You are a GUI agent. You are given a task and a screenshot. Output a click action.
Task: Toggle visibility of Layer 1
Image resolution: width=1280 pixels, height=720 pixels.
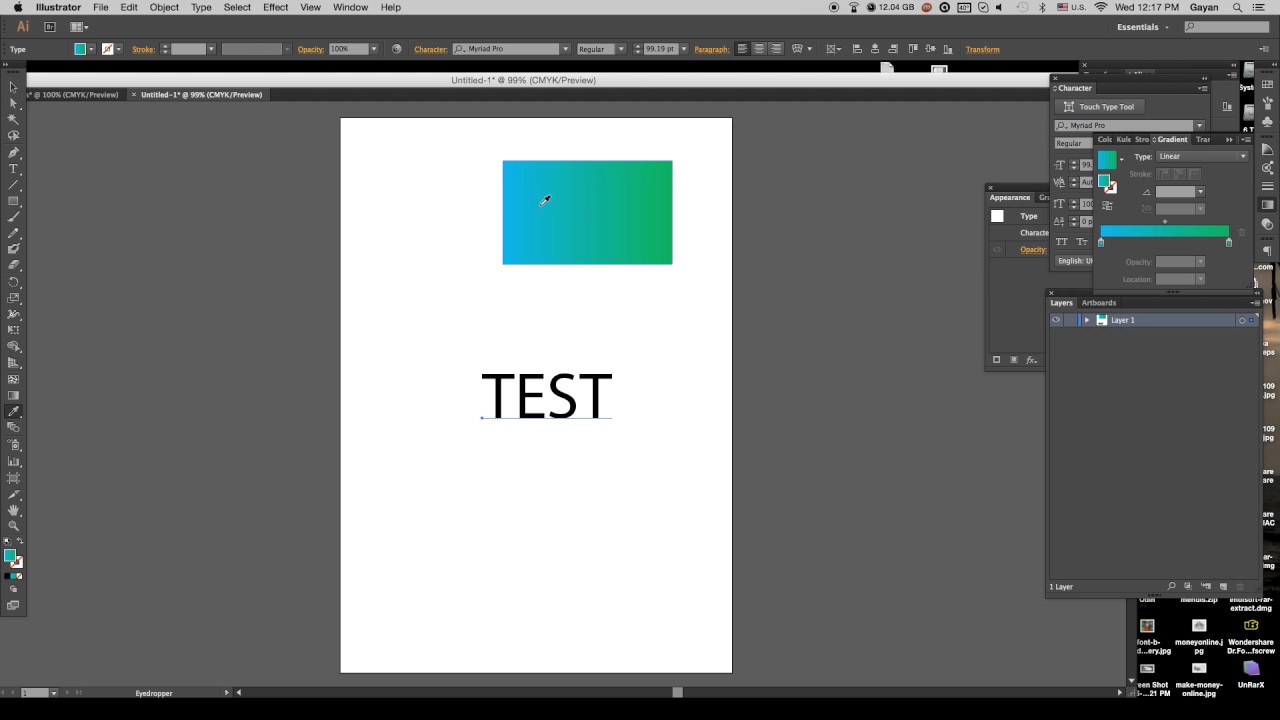point(1056,320)
